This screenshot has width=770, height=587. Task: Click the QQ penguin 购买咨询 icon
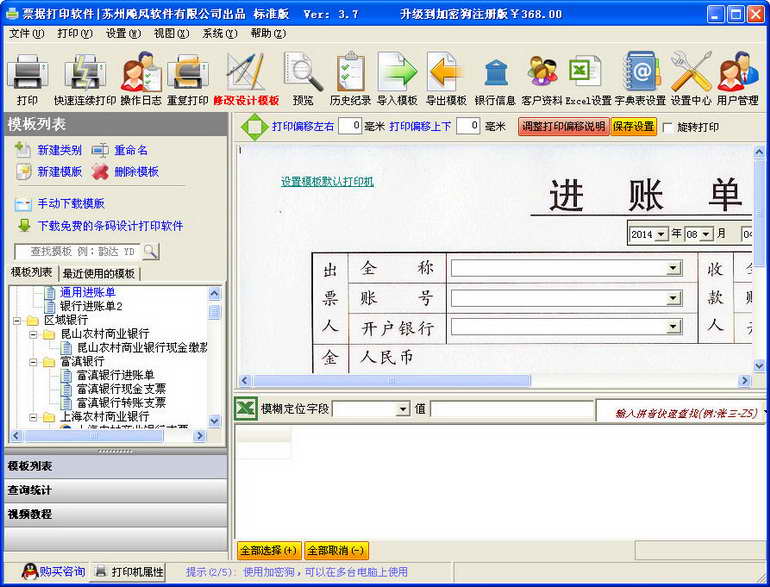click(x=30, y=571)
